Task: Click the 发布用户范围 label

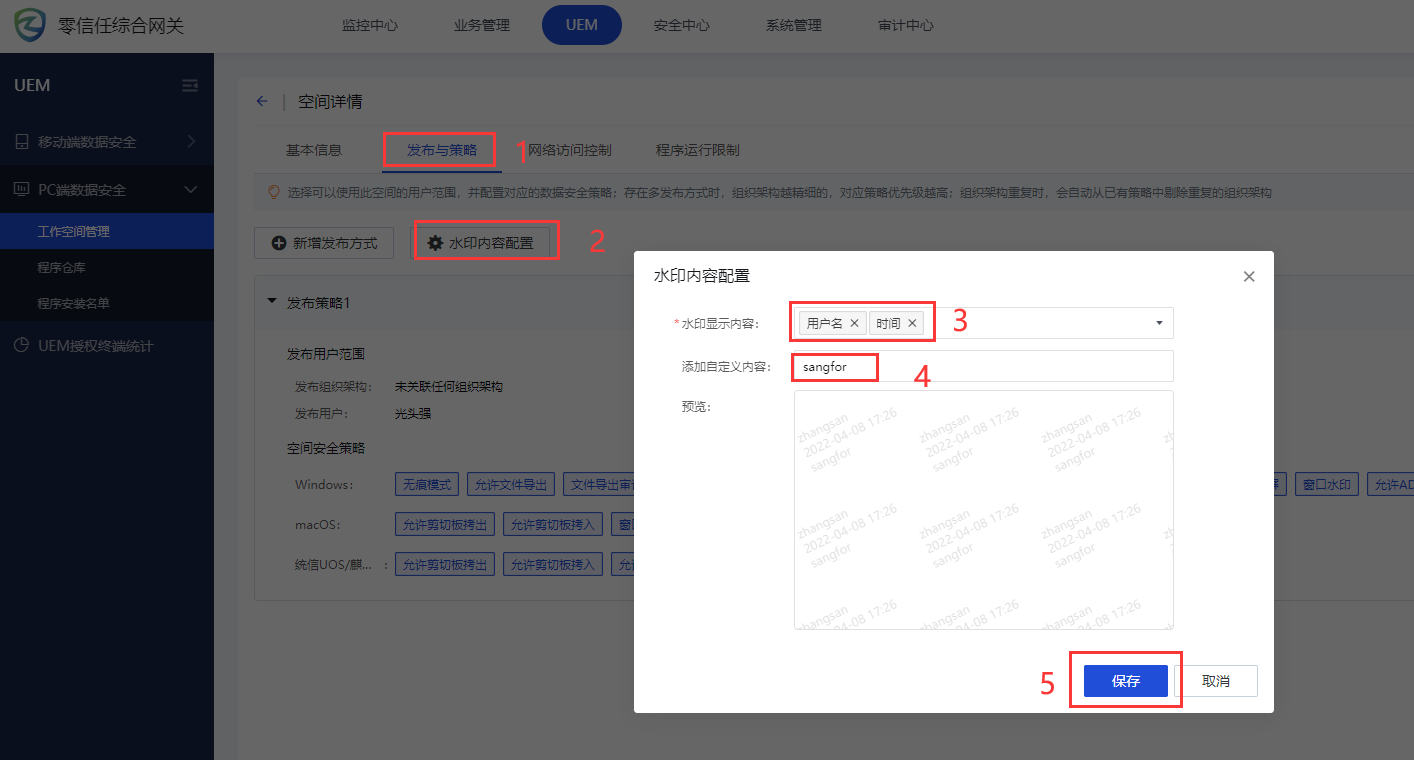Action: click(x=326, y=354)
